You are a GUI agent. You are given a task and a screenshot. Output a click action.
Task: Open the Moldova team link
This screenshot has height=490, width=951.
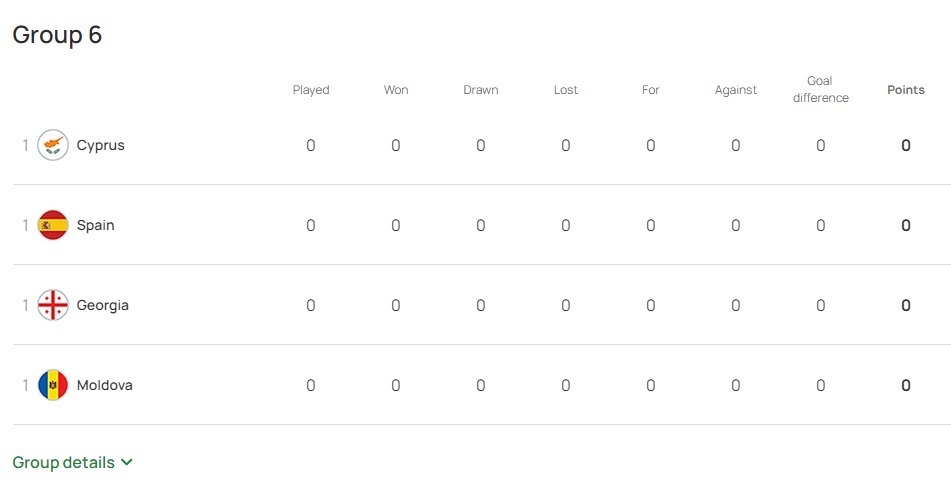pyautogui.click(x=104, y=385)
